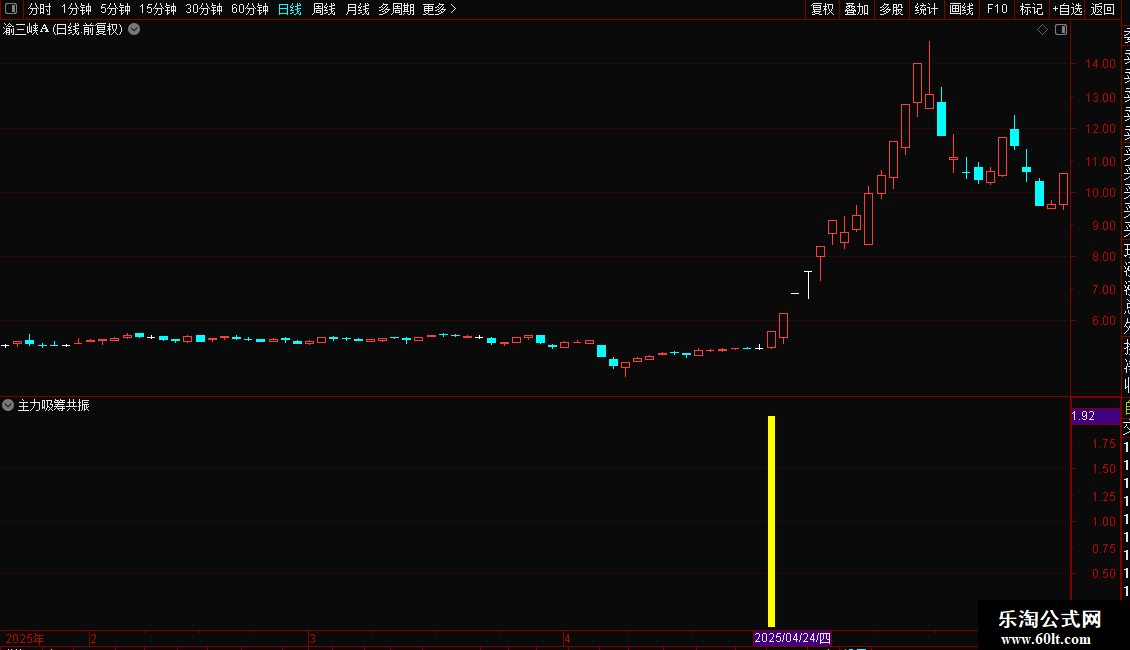
Task: Open F10 company information
Action: pyautogui.click(x=997, y=9)
